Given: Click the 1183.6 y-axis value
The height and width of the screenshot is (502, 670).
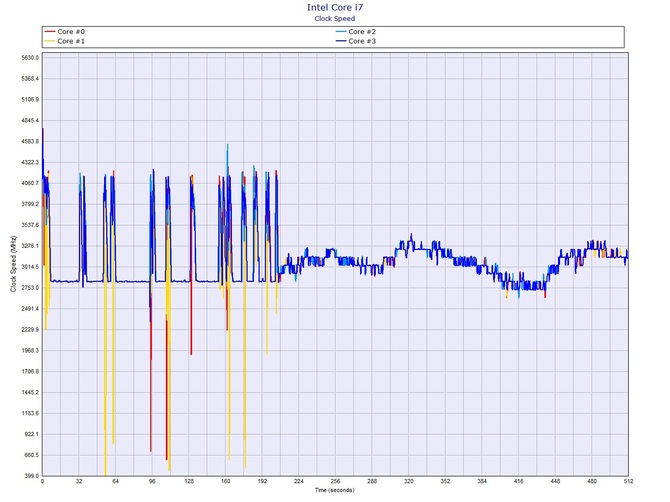Looking at the screenshot, I should (30, 414).
